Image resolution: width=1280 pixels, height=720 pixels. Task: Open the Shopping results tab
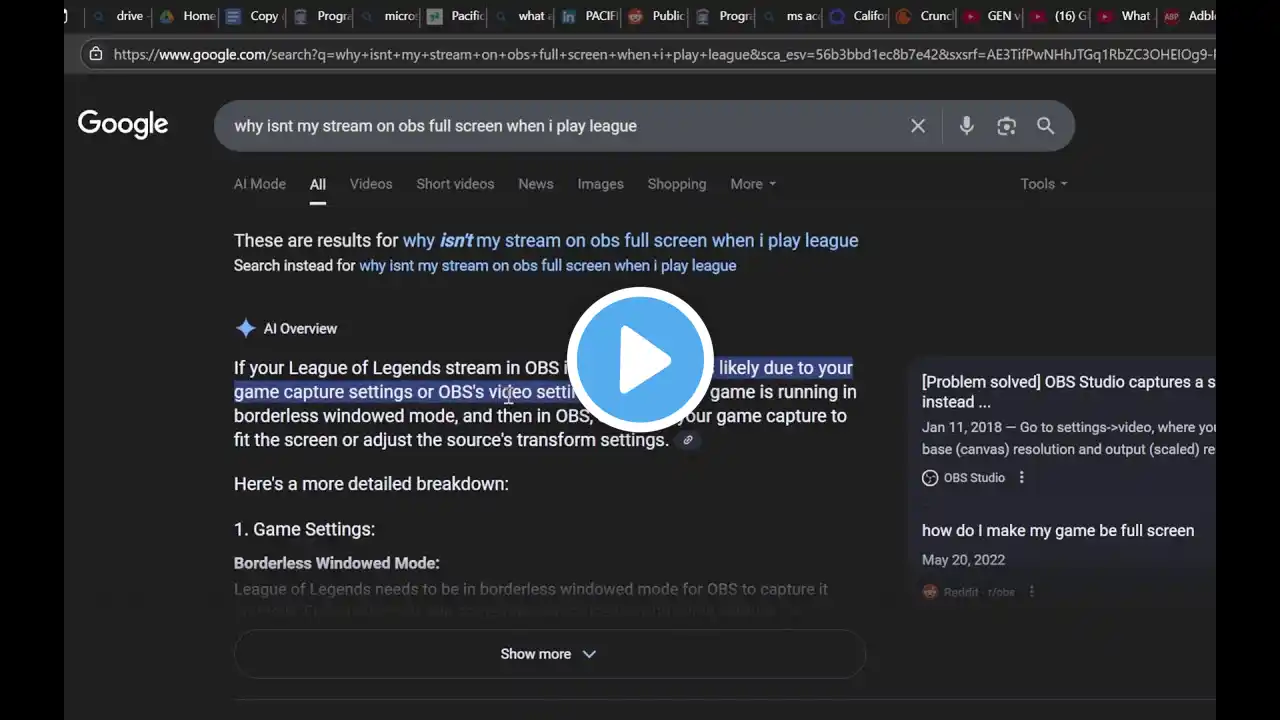677,184
